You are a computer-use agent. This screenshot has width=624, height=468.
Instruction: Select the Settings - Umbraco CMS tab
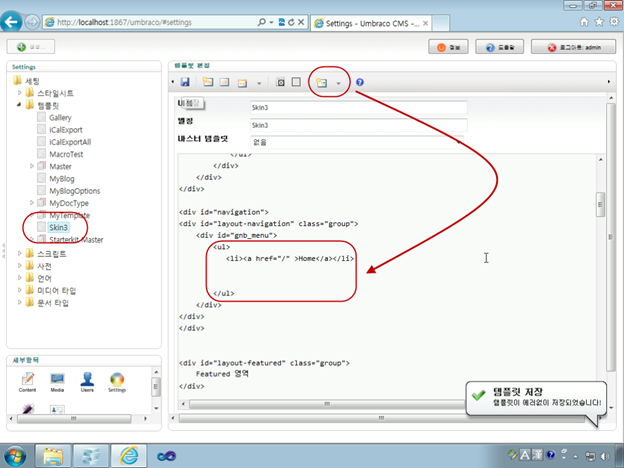pos(371,23)
